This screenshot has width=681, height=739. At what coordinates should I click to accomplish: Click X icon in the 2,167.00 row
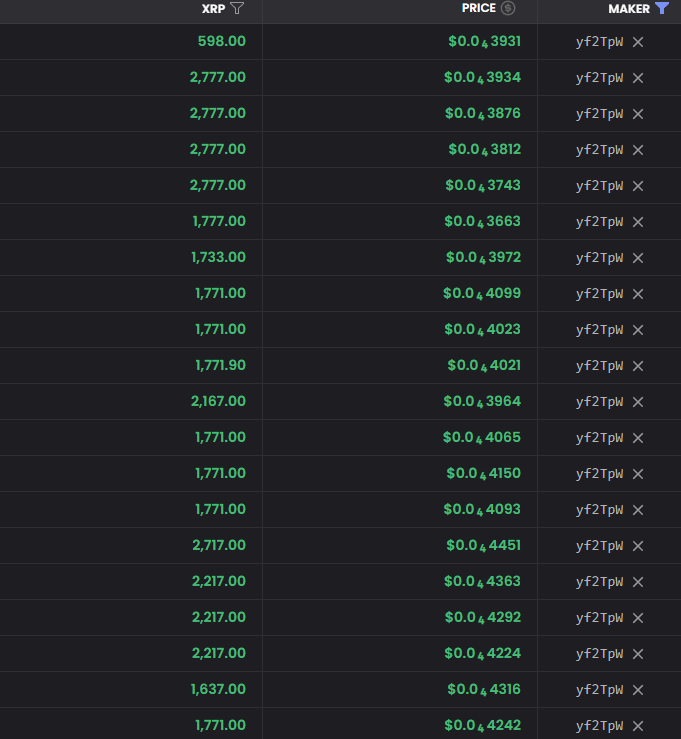click(x=638, y=402)
